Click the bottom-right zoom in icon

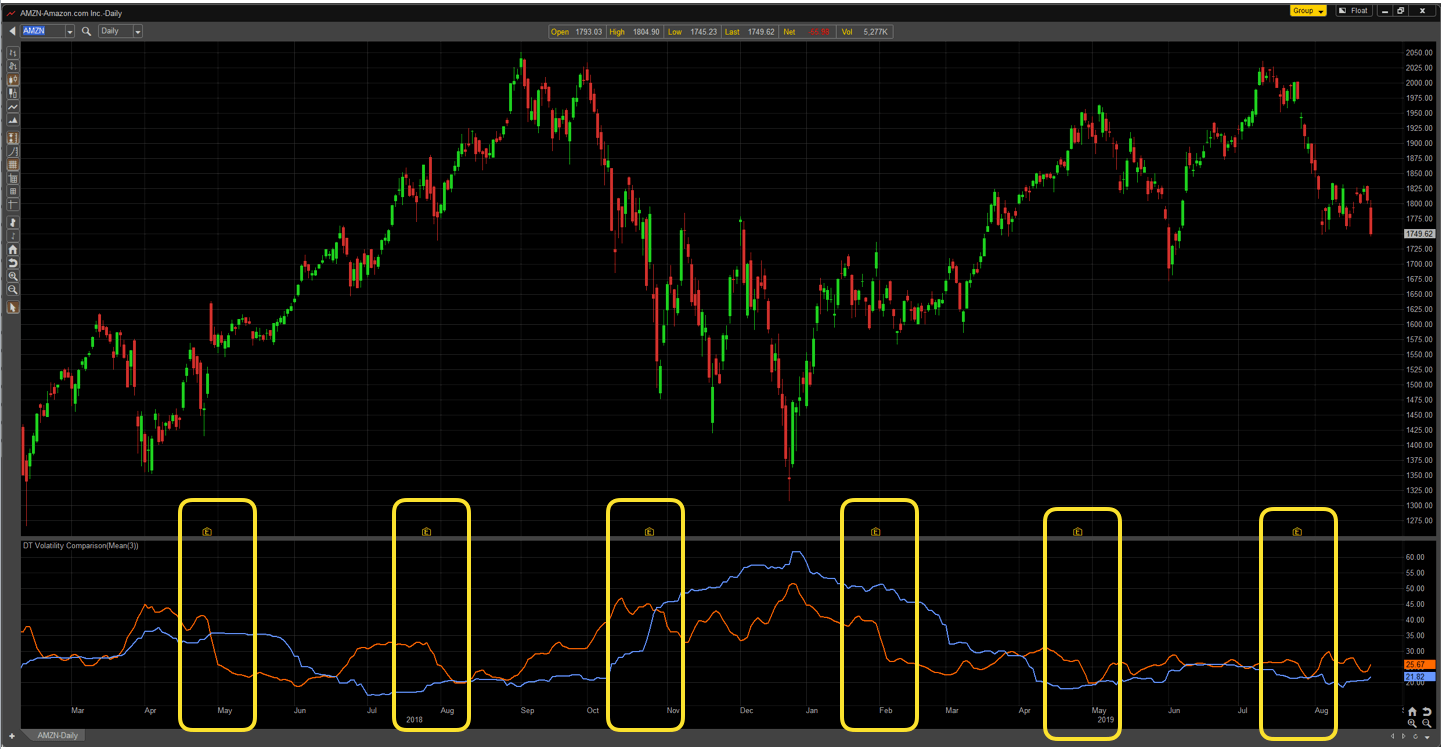pos(1412,722)
